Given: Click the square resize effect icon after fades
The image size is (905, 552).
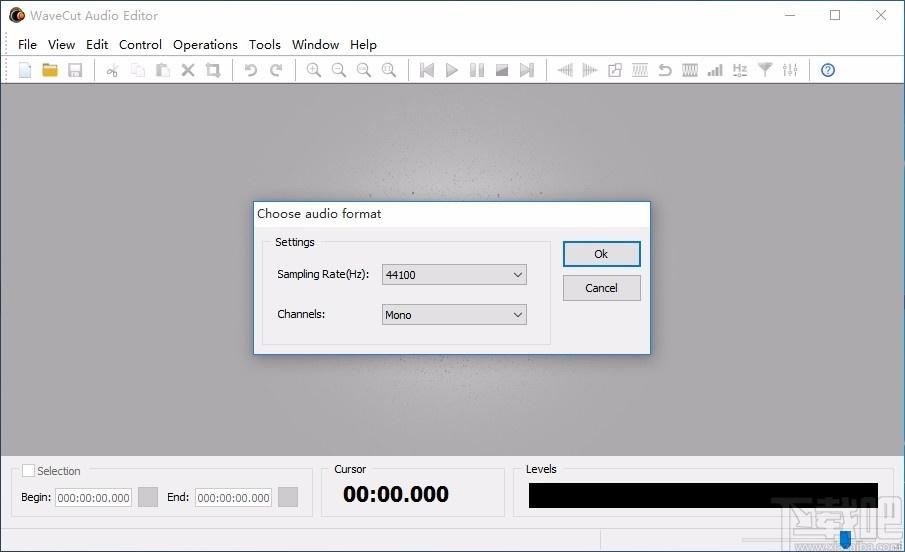Looking at the screenshot, I should point(615,70).
